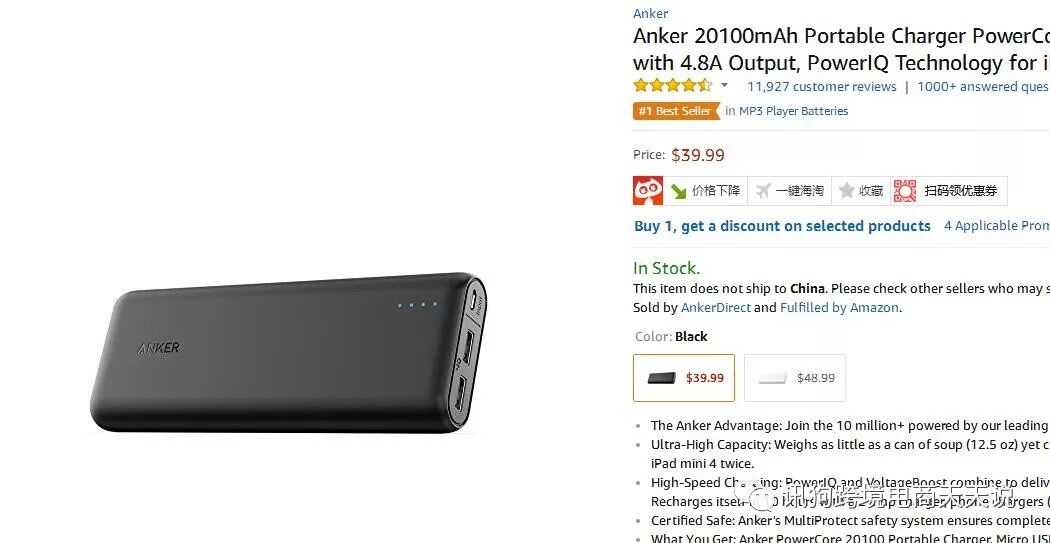
Task: Click Buy 1, get a discount promotion link
Action: point(782,226)
